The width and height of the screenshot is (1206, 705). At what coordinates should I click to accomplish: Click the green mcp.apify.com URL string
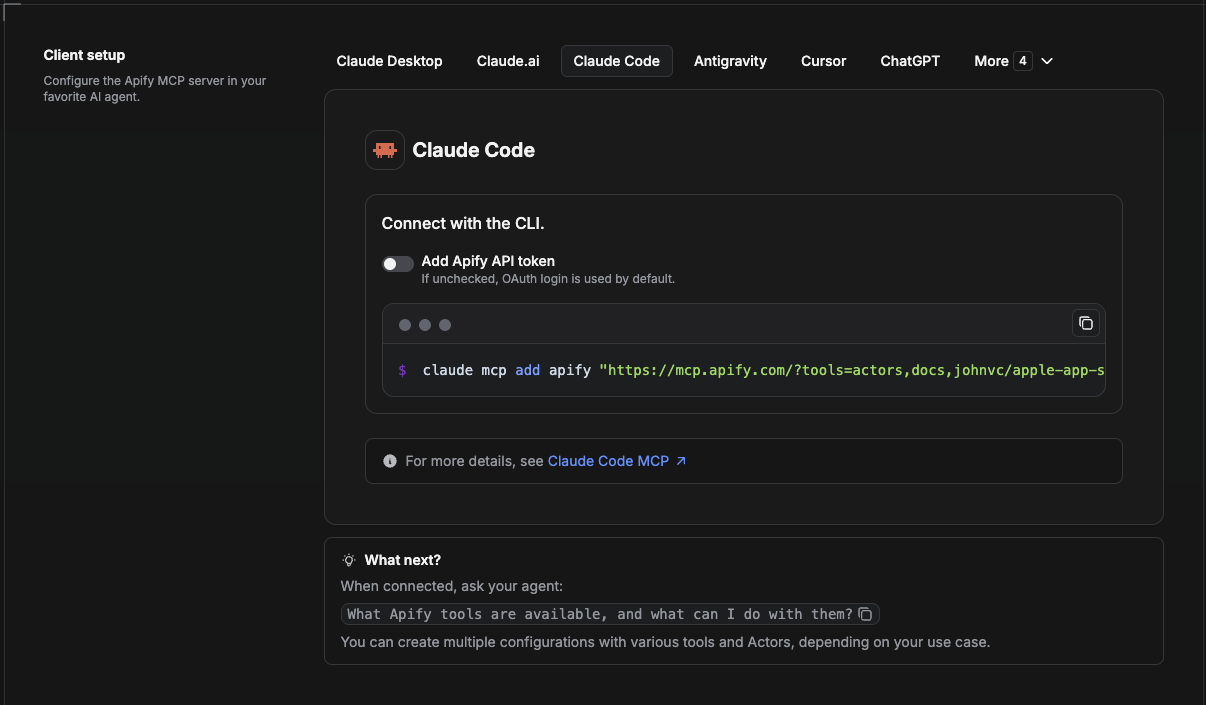point(852,370)
